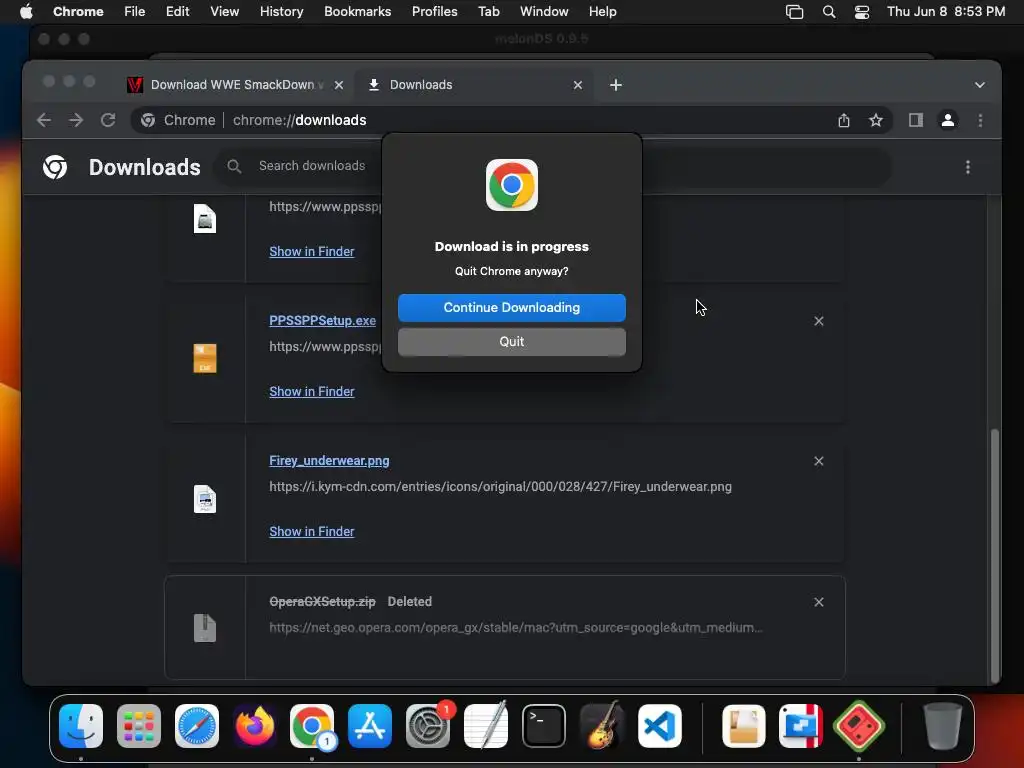
Task: Launch GarageBand from the Dock
Action: pos(601,726)
